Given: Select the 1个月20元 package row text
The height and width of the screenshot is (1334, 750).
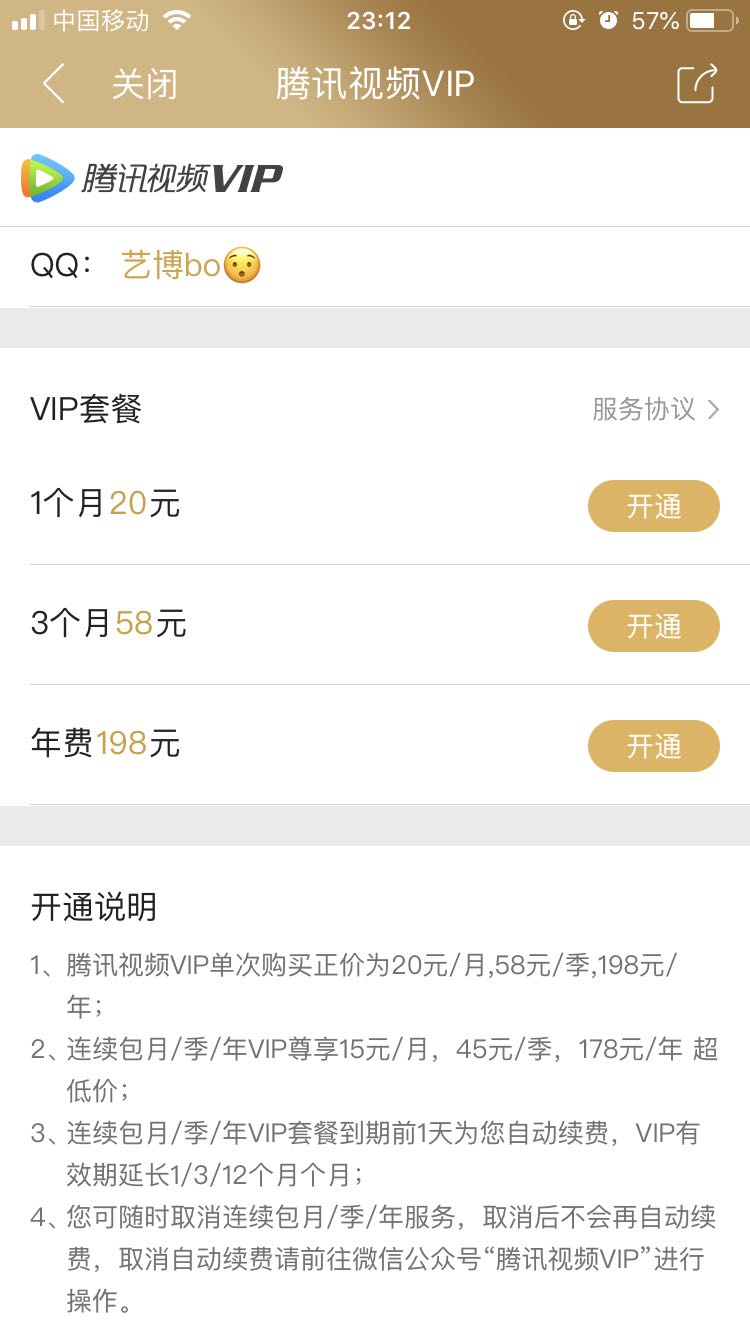Looking at the screenshot, I should (x=106, y=504).
